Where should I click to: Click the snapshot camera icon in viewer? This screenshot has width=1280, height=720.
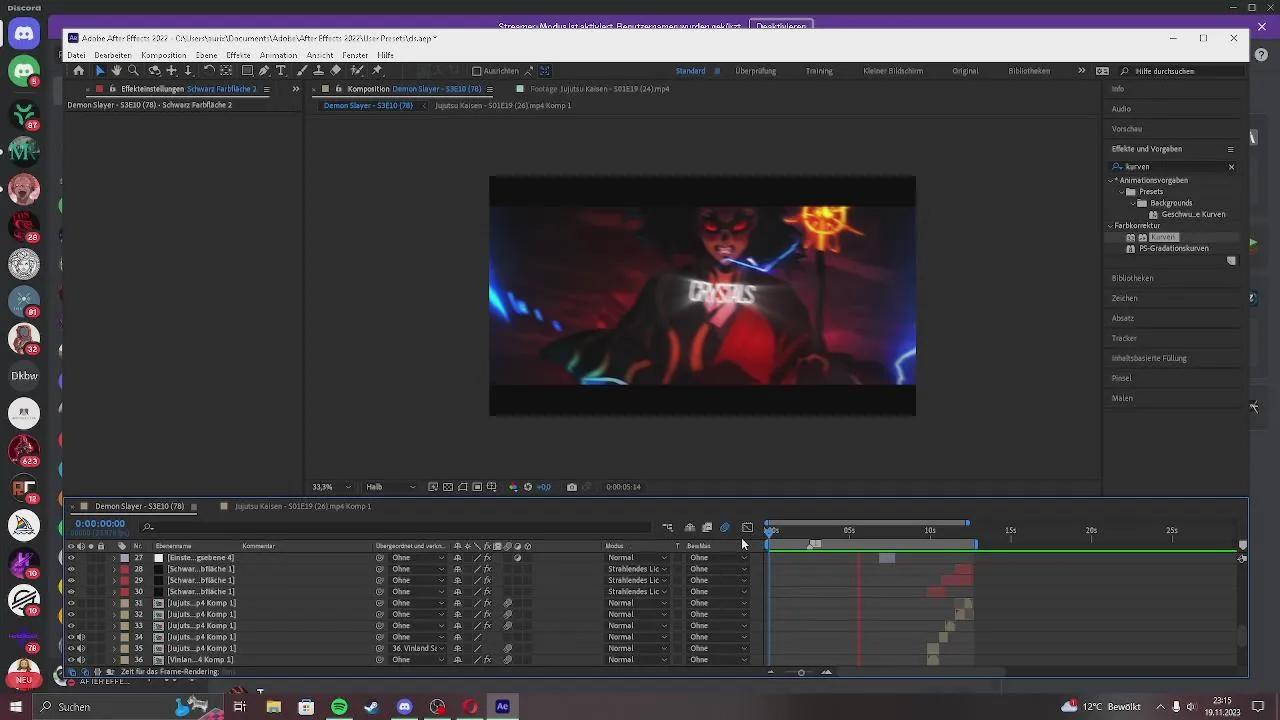[x=572, y=487]
